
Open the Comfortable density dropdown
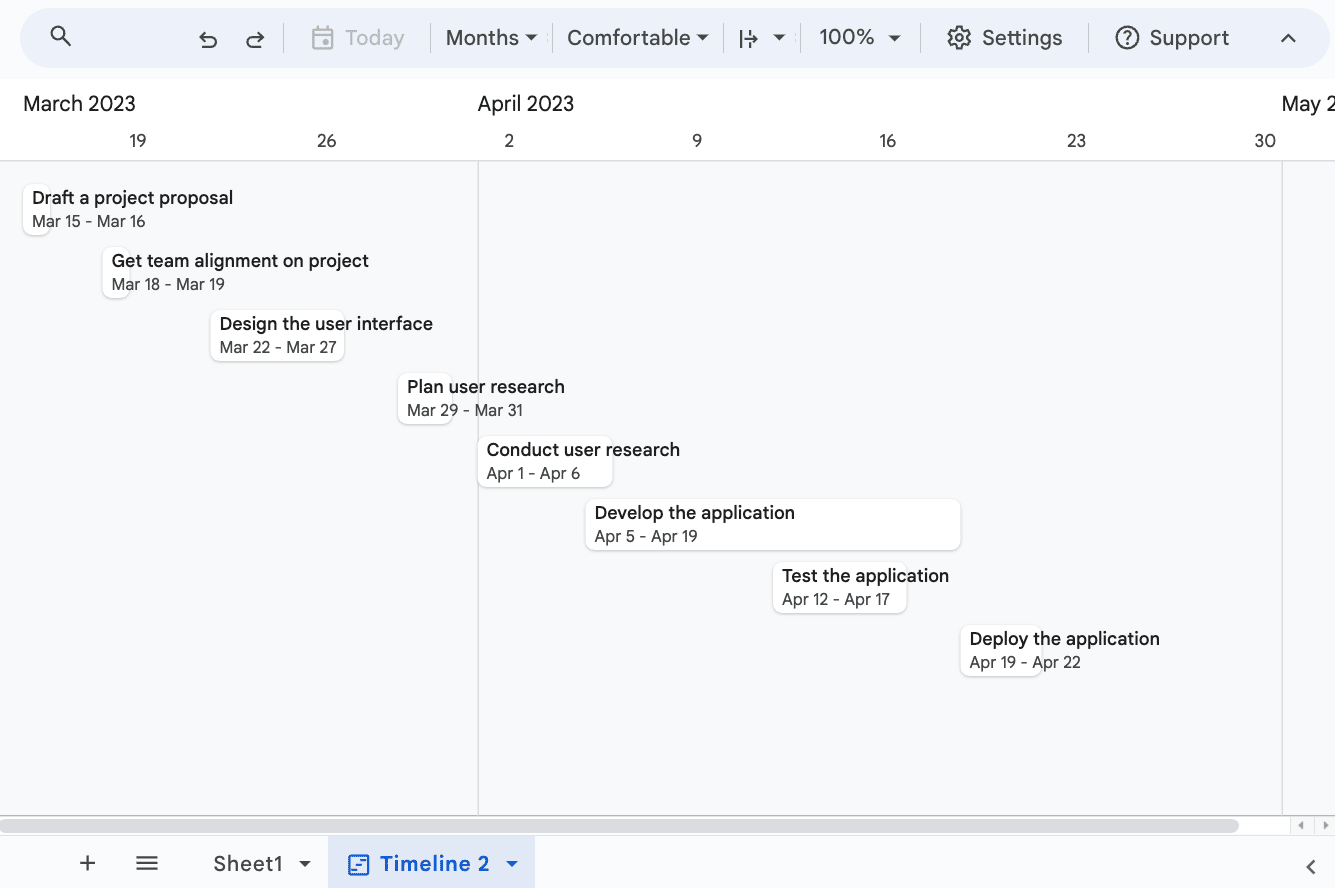pyautogui.click(x=637, y=38)
